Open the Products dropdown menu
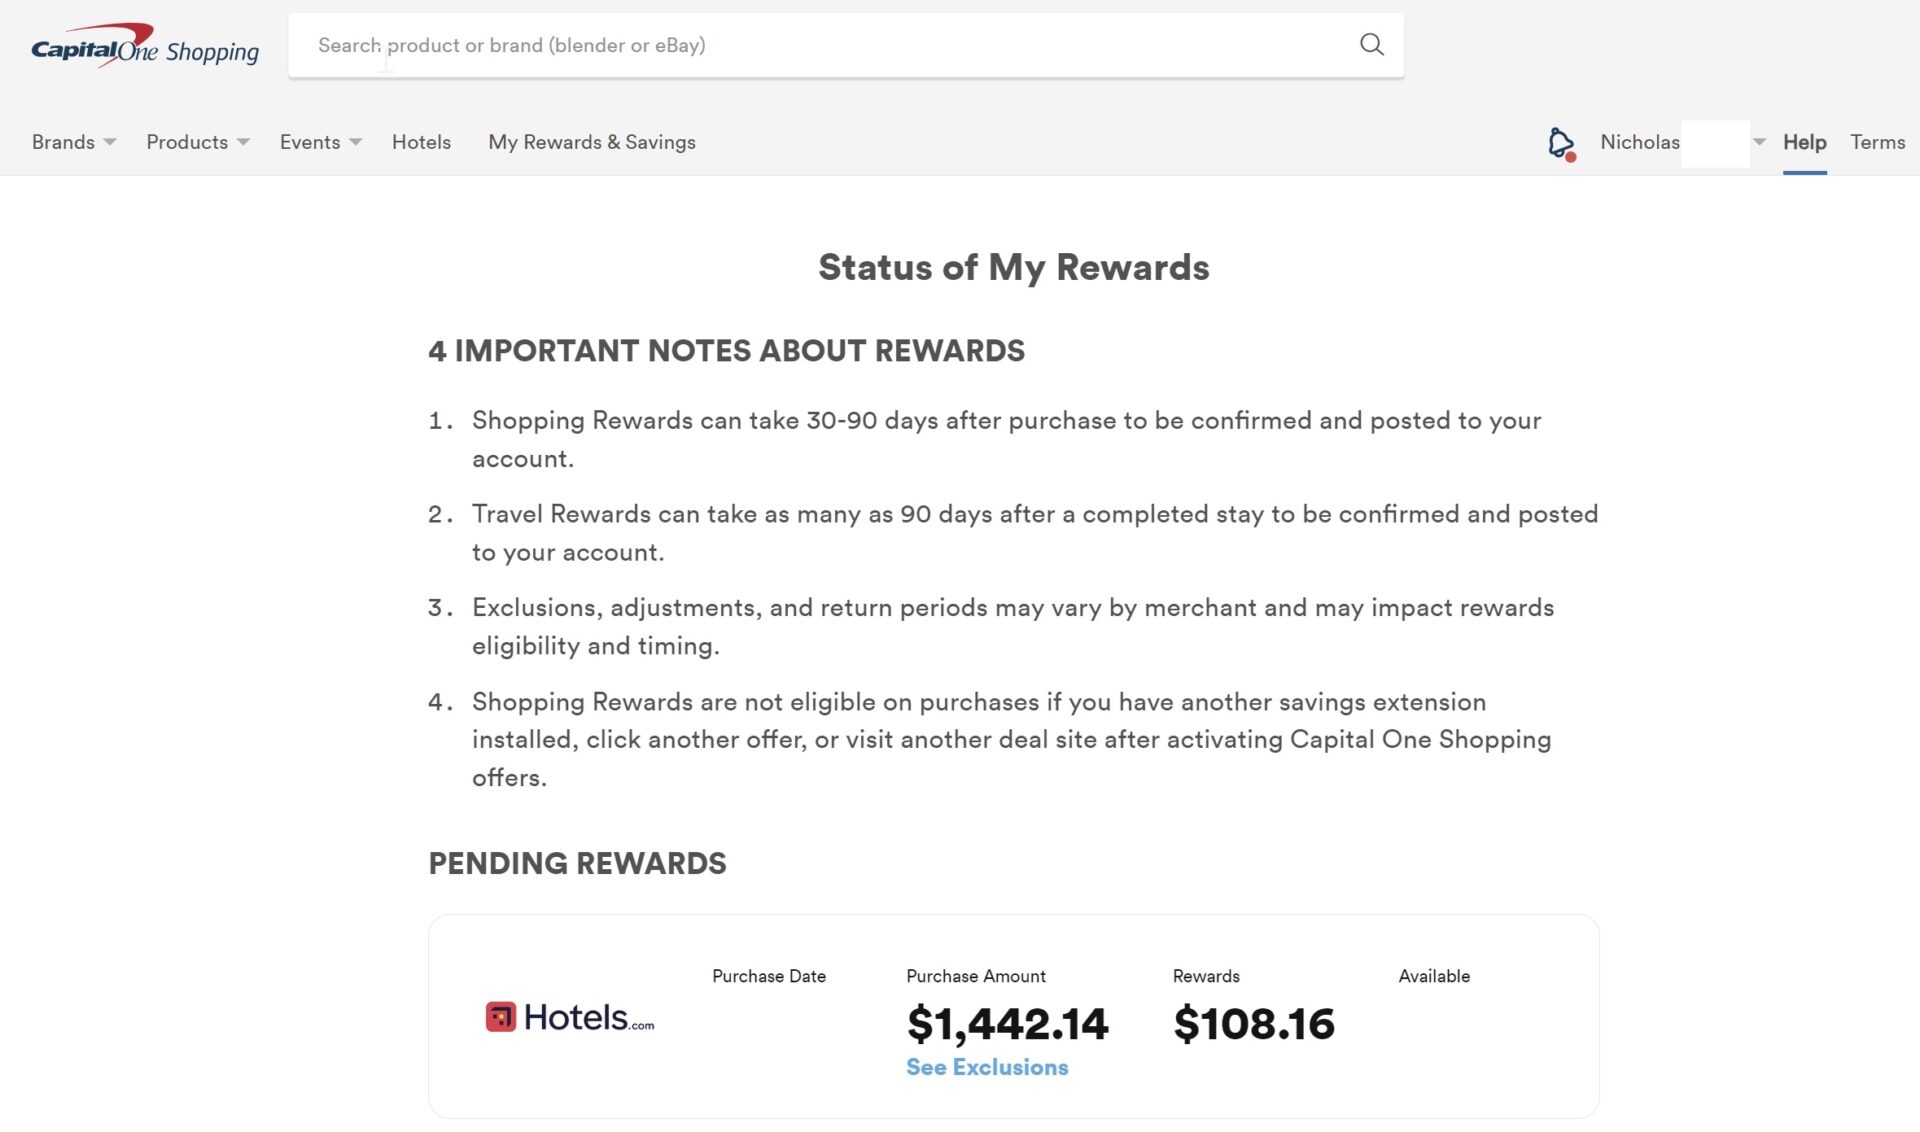 point(188,142)
